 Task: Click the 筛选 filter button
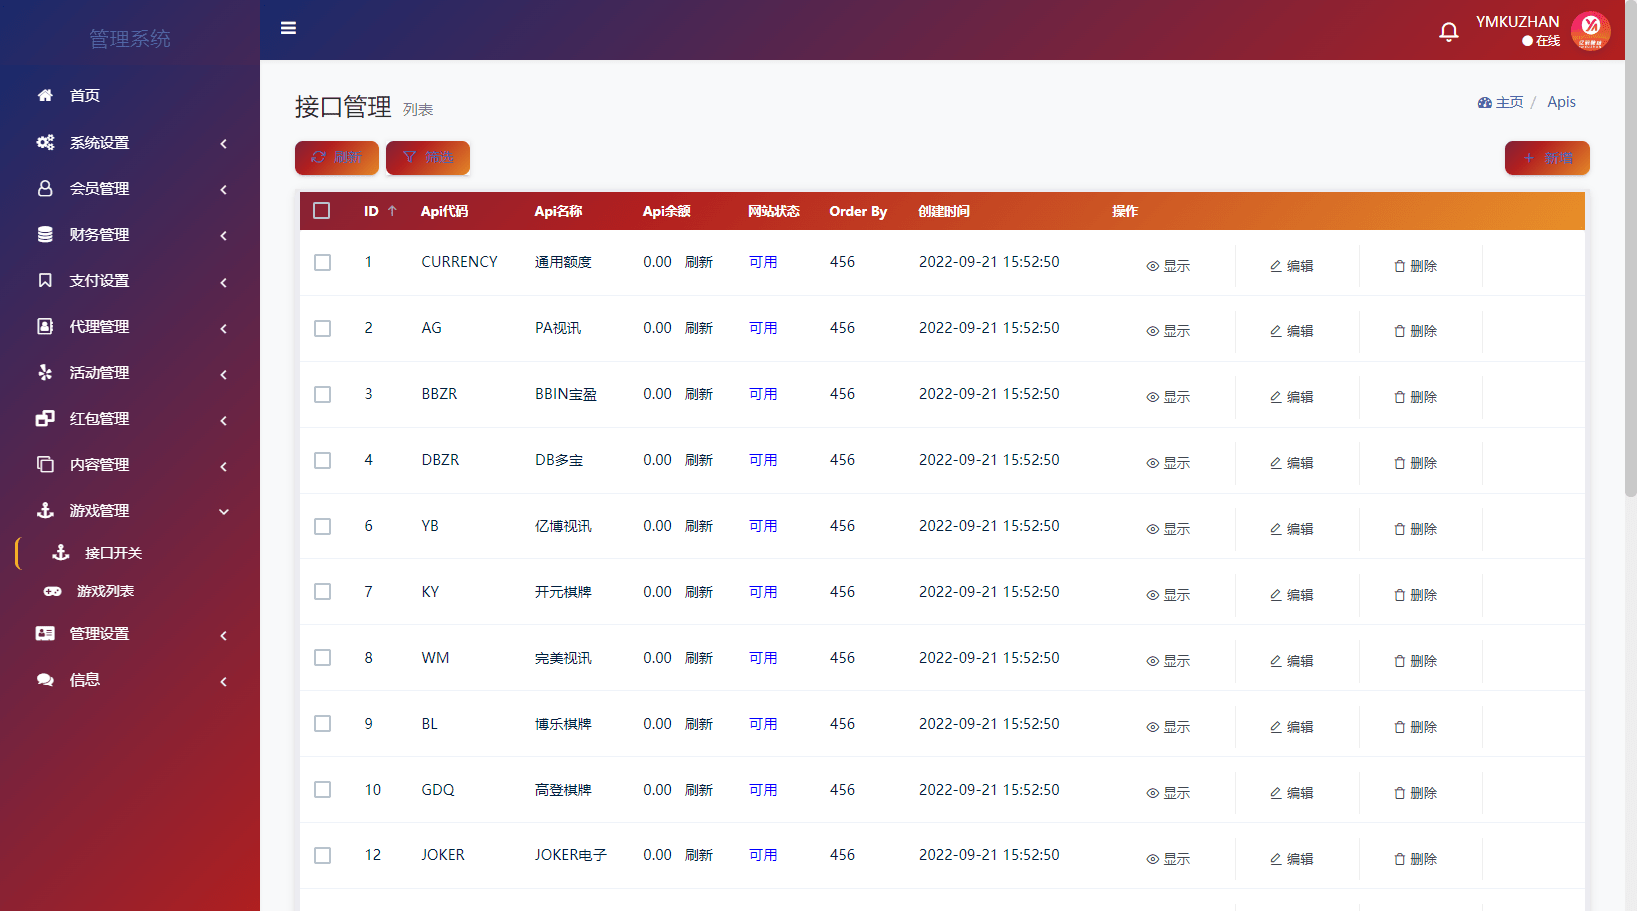(428, 158)
